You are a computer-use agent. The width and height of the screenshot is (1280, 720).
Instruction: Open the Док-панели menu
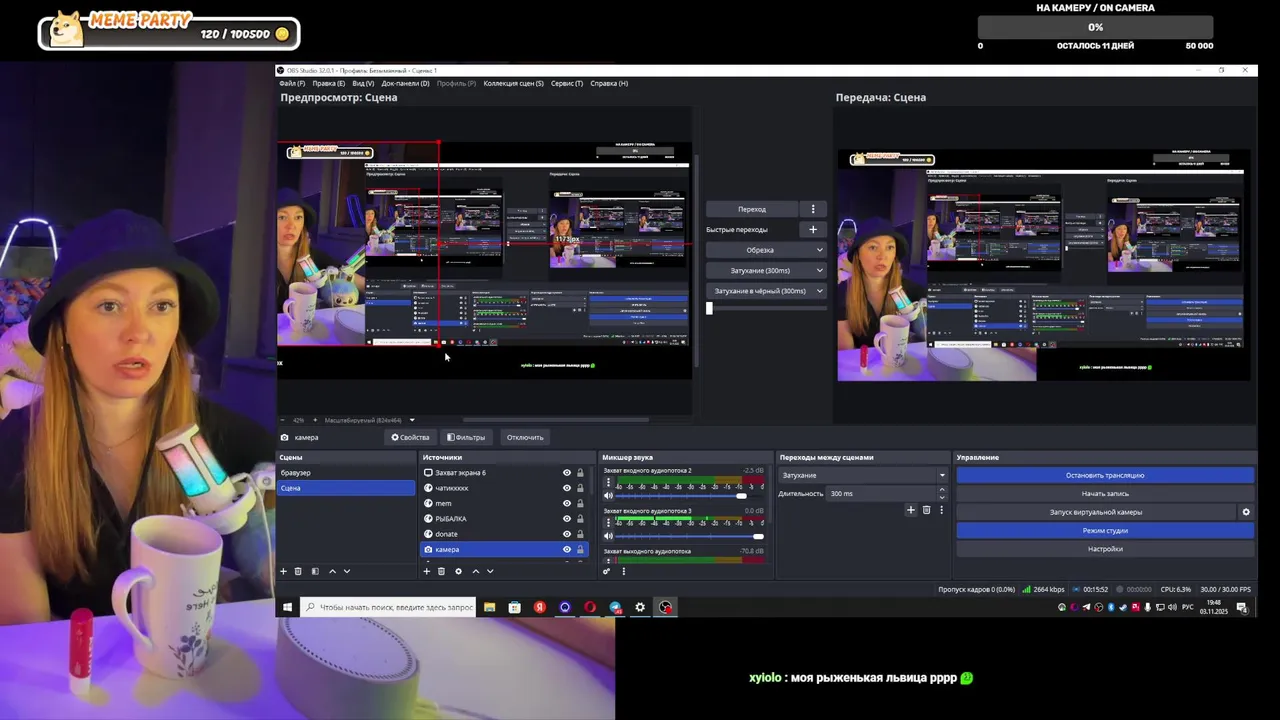pyautogui.click(x=405, y=83)
